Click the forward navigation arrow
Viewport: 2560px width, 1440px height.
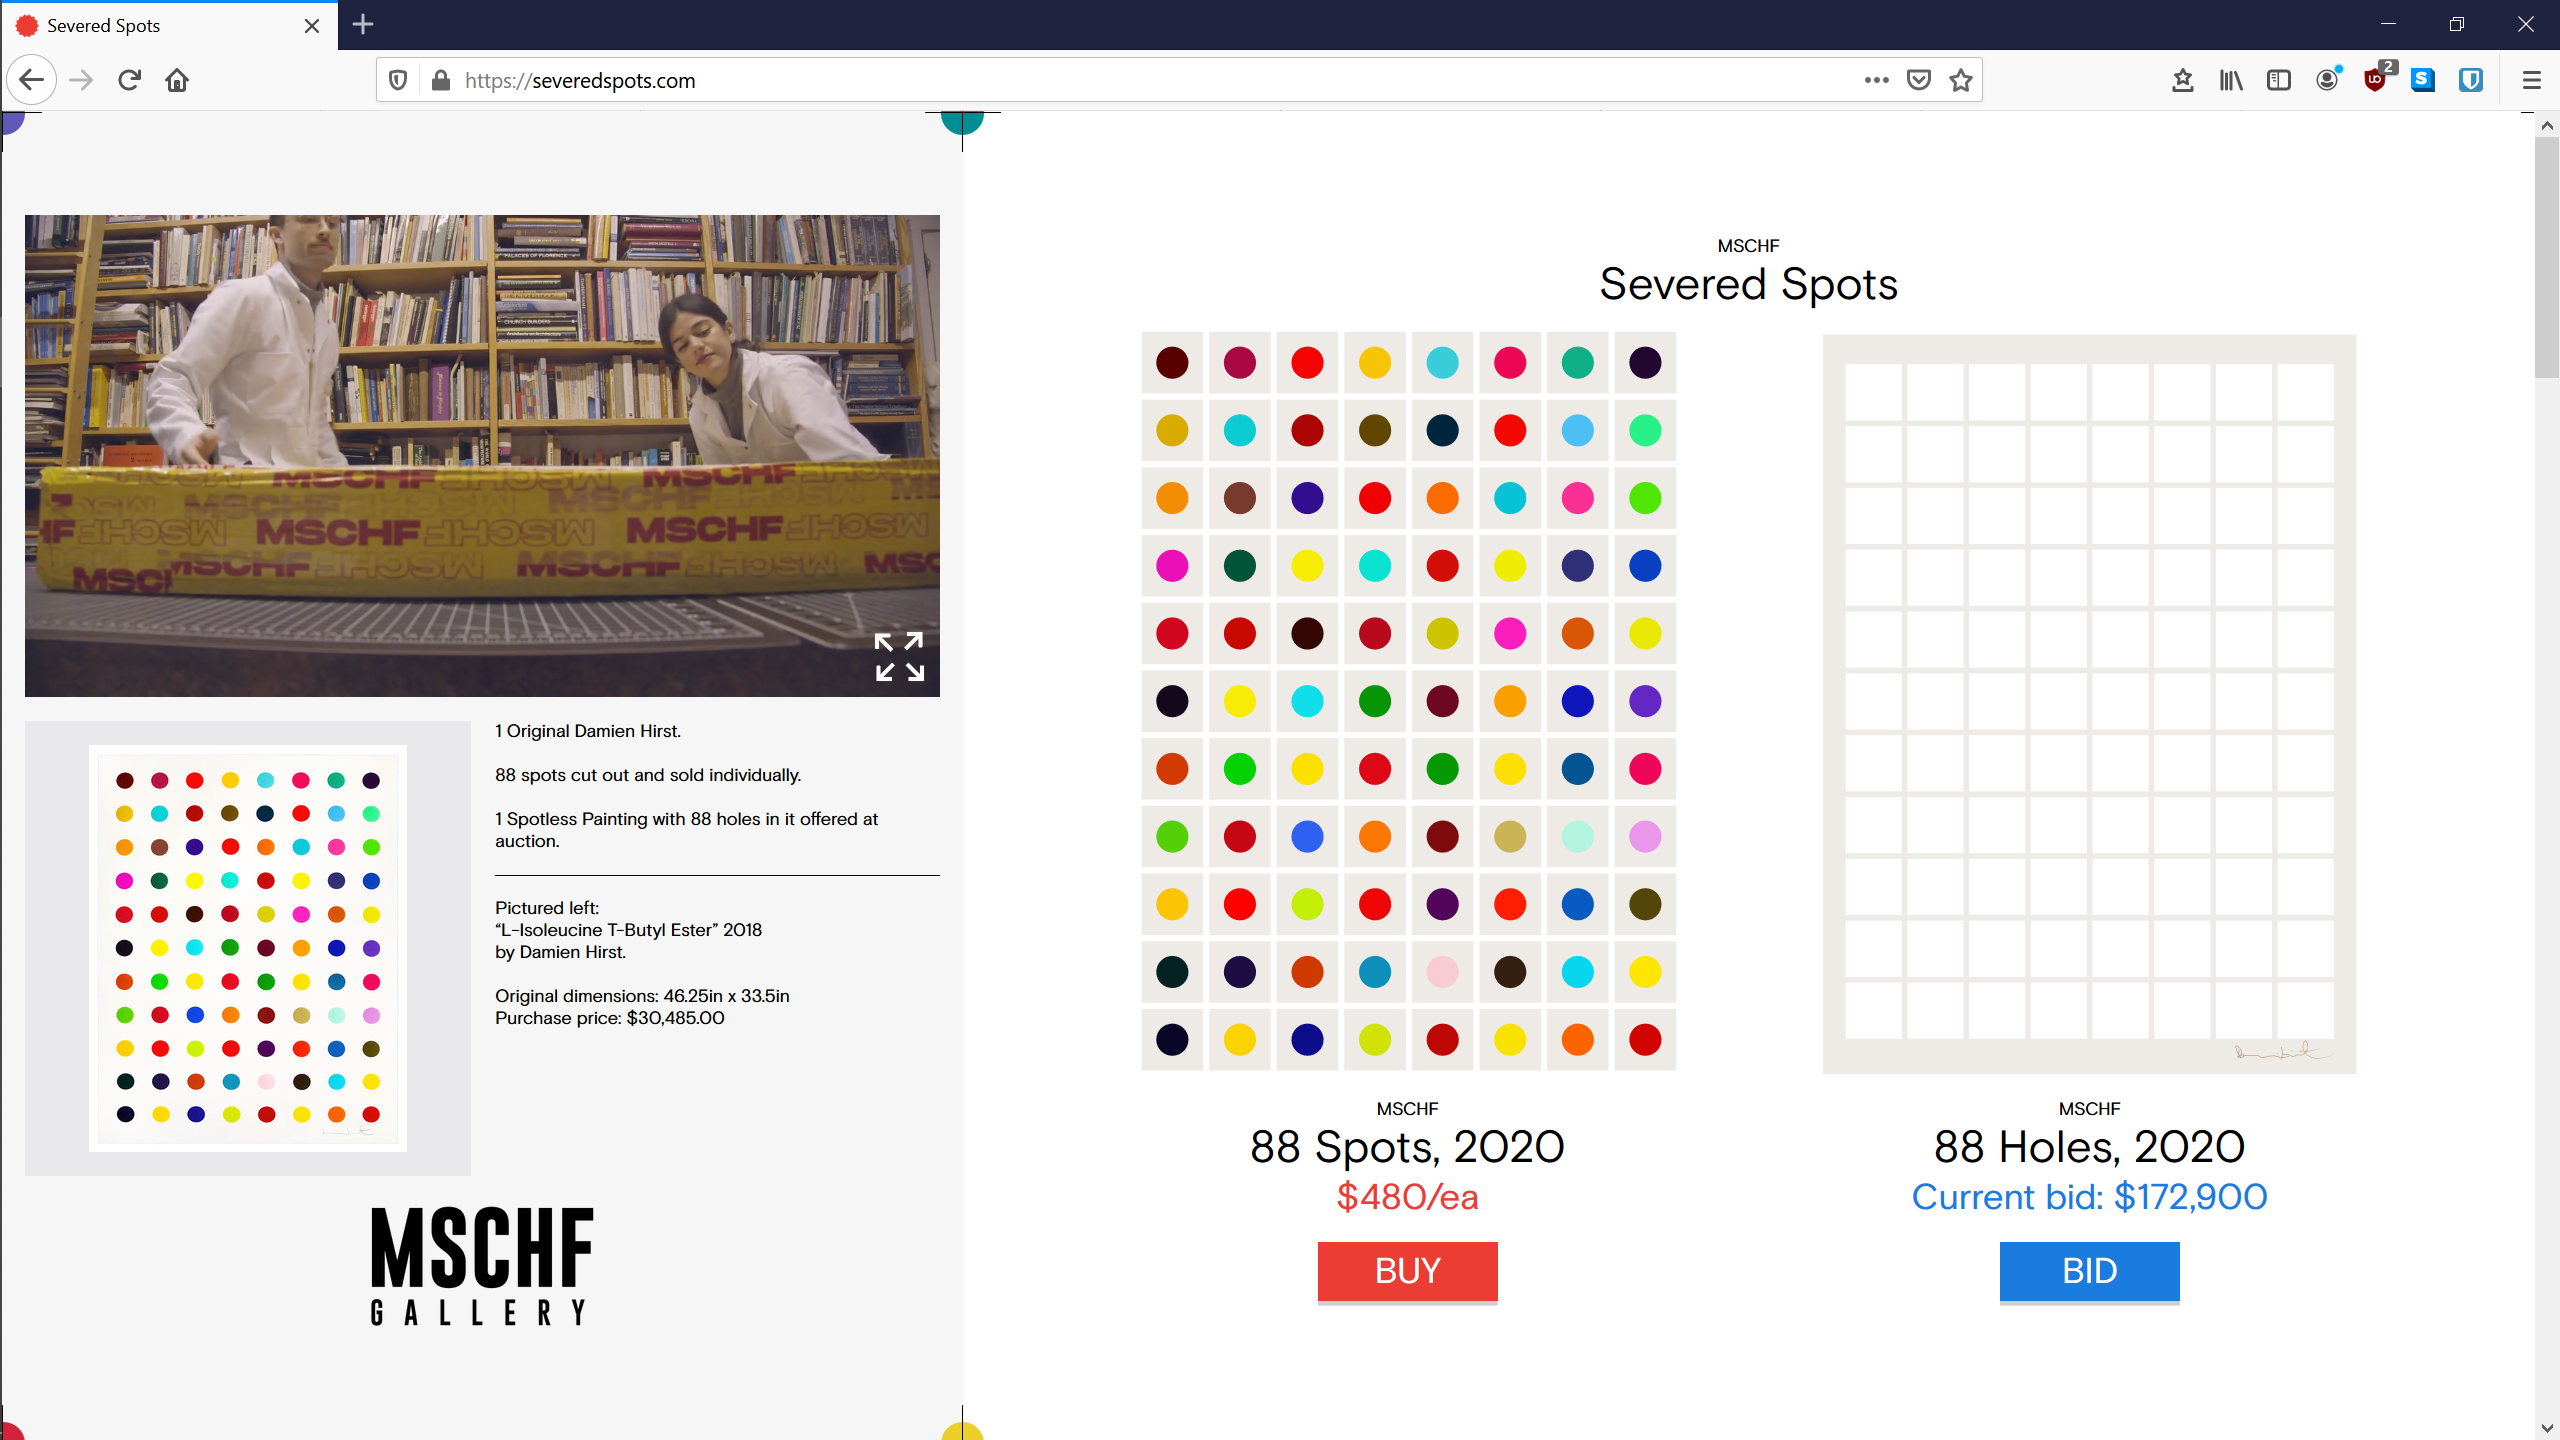coord(81,80)
